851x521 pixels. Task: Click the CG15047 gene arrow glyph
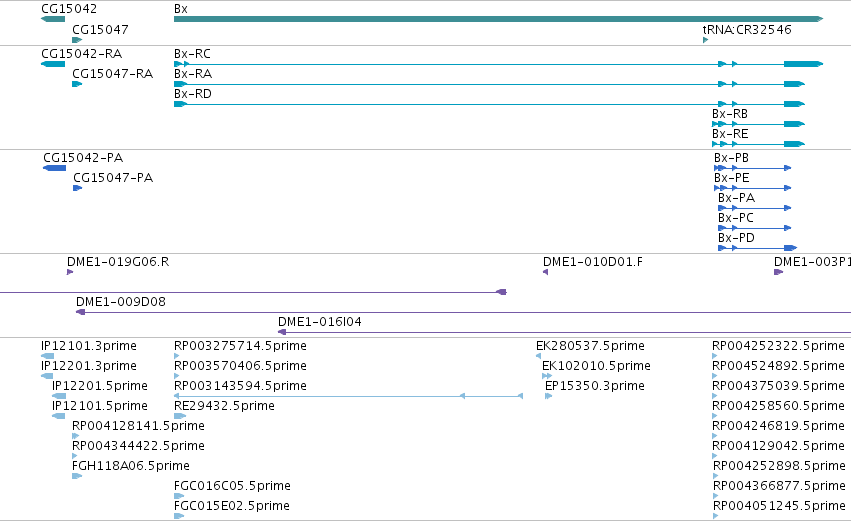77,40
